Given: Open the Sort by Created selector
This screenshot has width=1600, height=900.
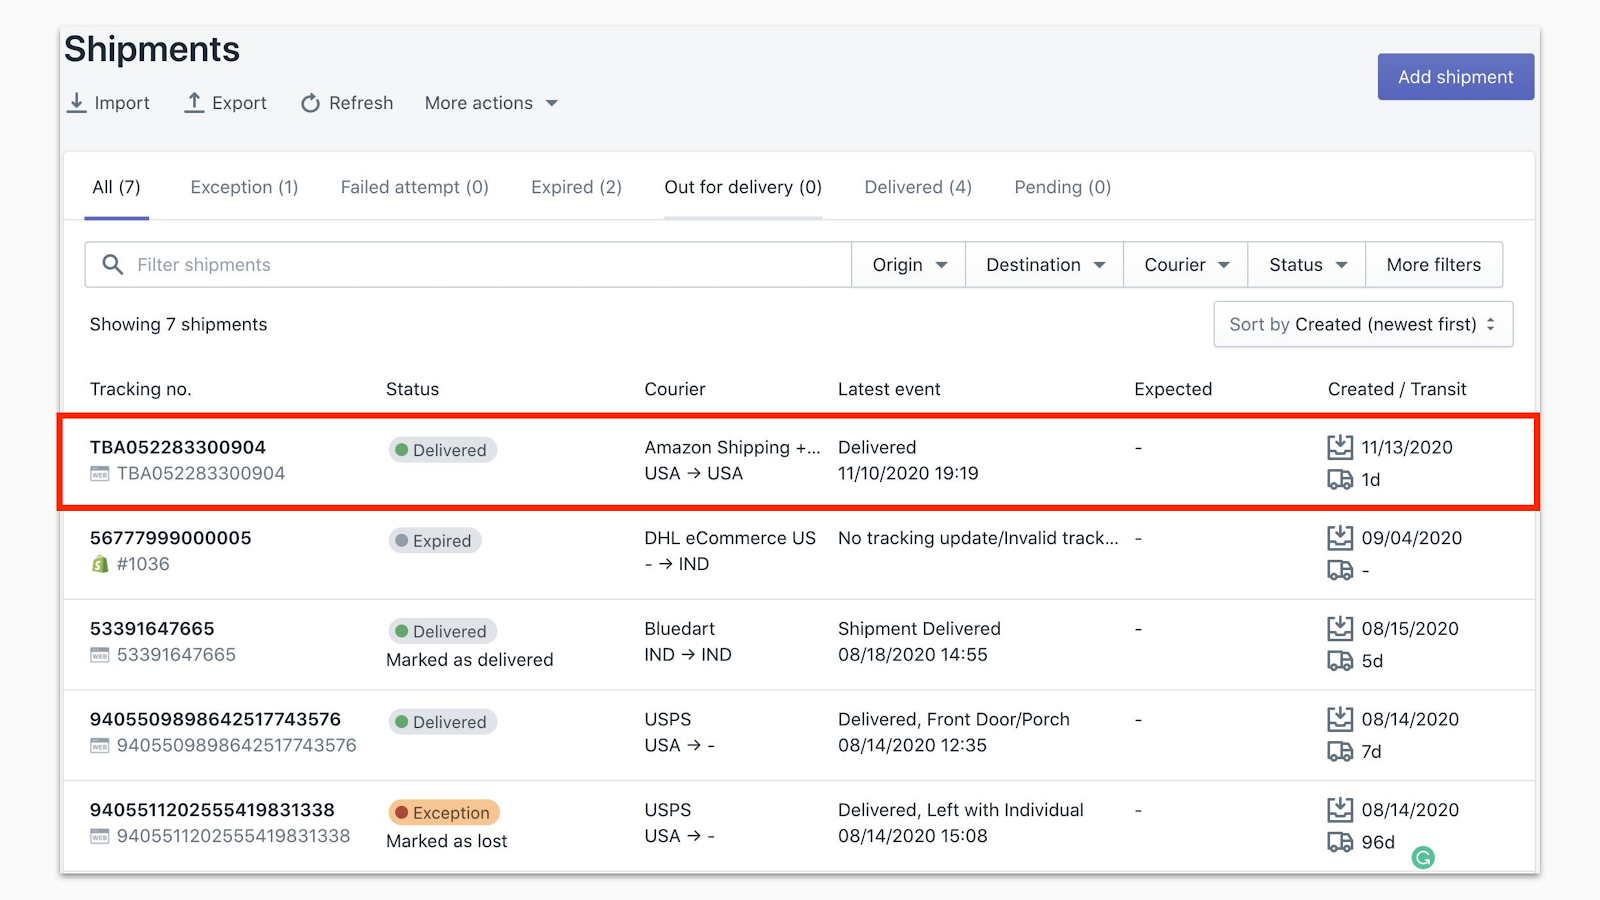Looking at the screenshot, I should point(1362,324).
